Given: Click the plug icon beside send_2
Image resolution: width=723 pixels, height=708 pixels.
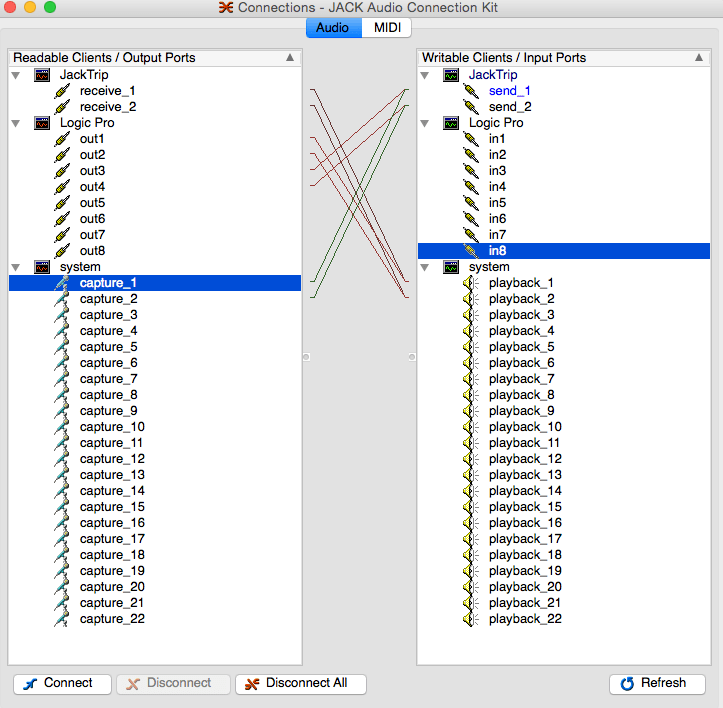Looking at the screenshot, I should tap(471, 107).
